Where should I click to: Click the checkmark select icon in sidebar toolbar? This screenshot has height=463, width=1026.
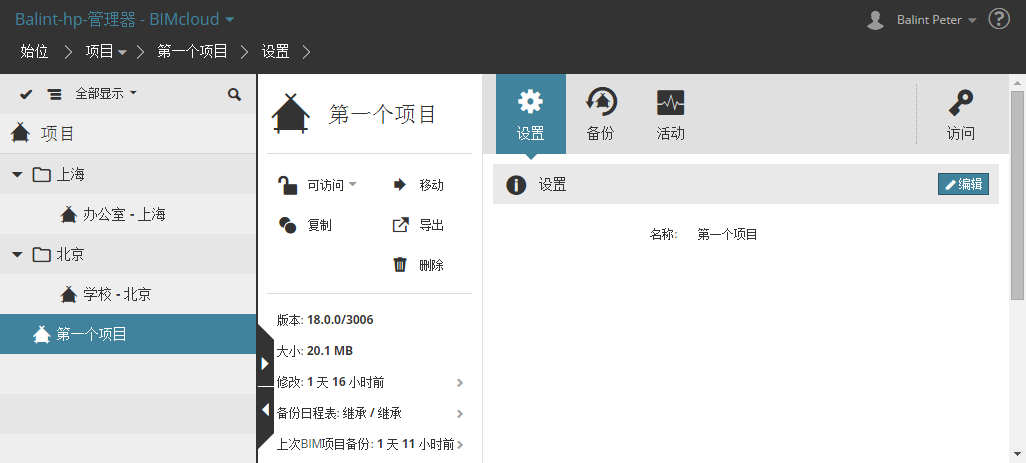pyautogui.click(x=26, y=94)
